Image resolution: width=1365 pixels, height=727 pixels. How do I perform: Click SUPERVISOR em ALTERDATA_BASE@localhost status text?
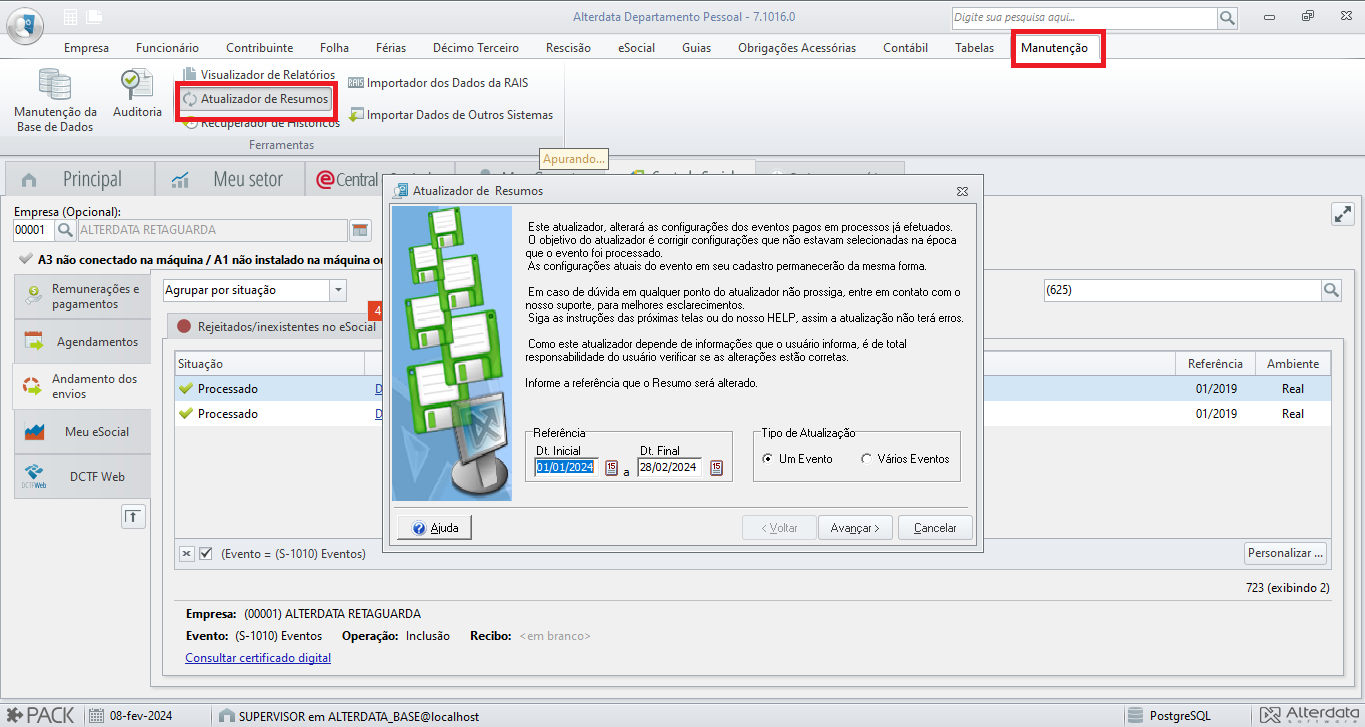click(x=358, y=716)
